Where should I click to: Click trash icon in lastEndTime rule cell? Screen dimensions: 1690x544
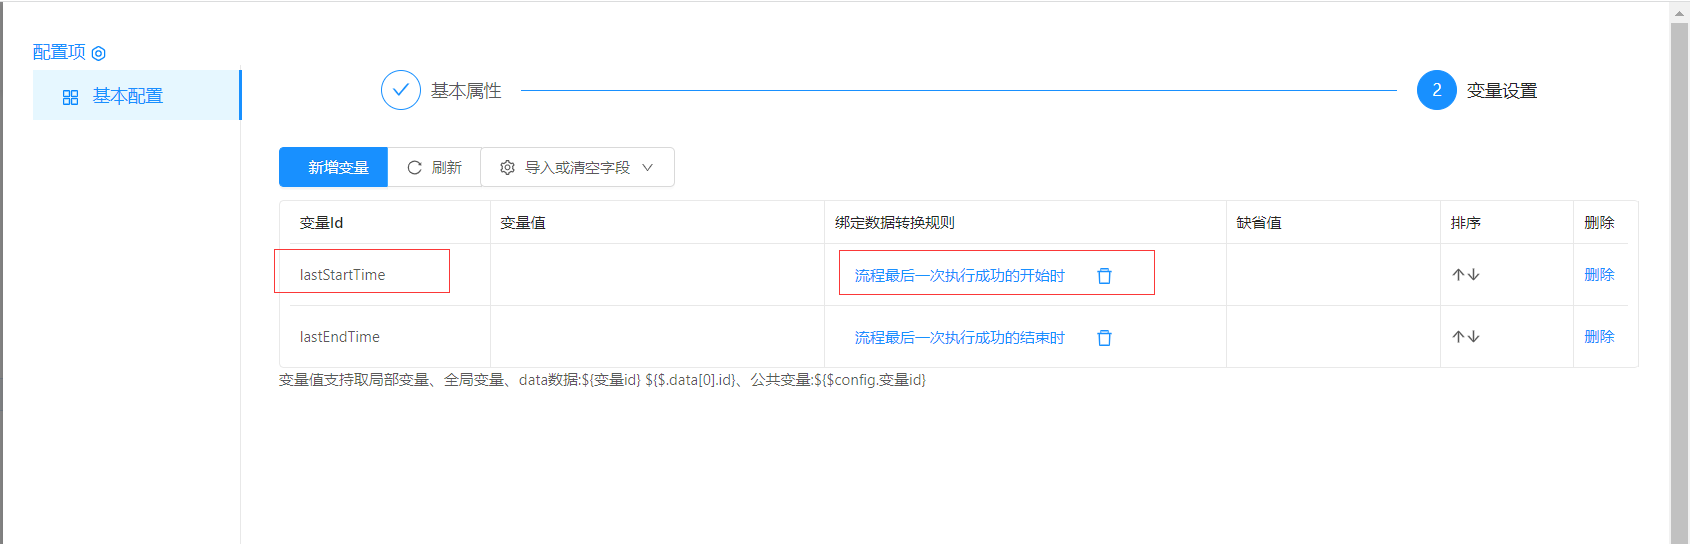click(1104, 338)
